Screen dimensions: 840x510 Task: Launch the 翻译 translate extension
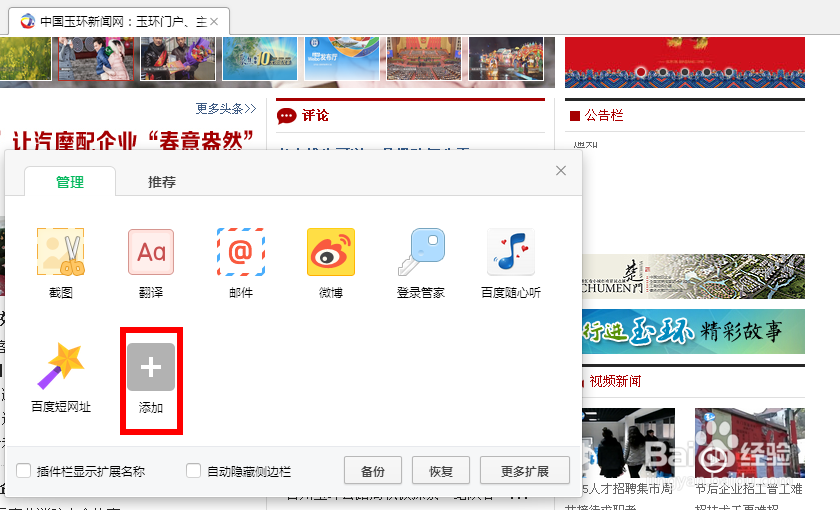pos(151,252)
